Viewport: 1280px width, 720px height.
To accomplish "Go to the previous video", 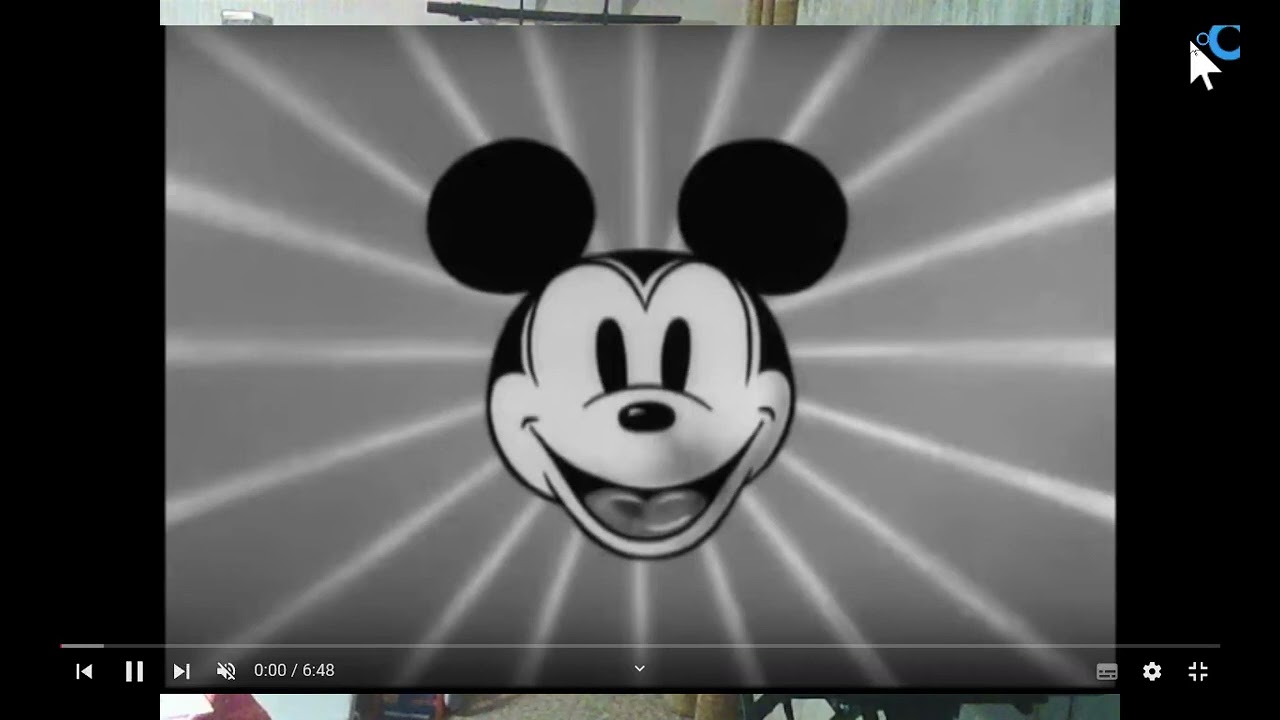I will 84,671.
